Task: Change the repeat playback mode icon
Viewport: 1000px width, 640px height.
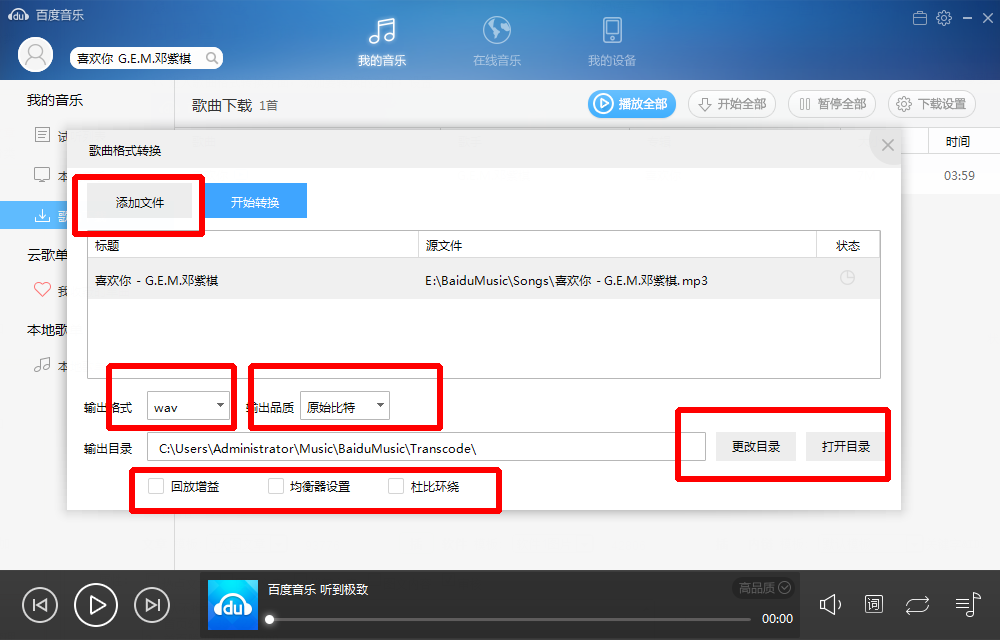Action: (x=917, y=604)
